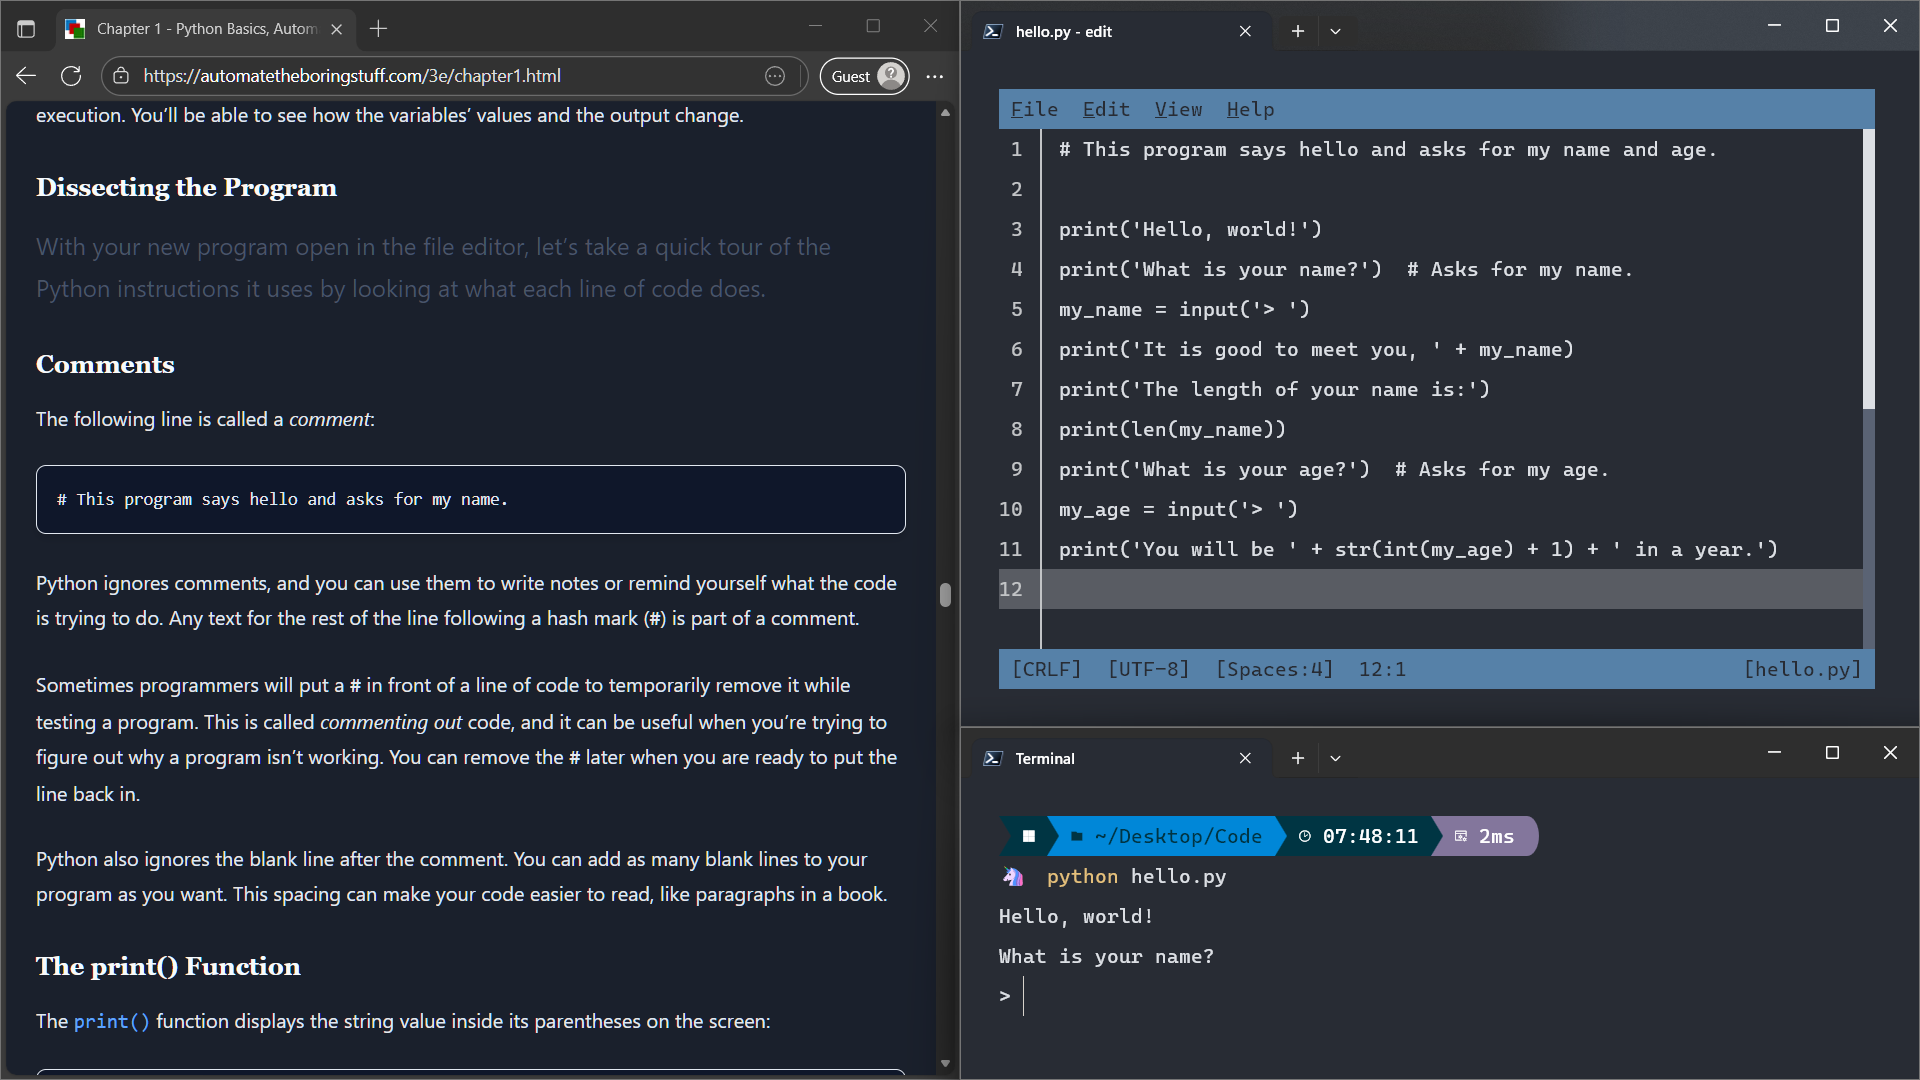
Task: Open the View menu in edit
Action: pos(1178,109)
